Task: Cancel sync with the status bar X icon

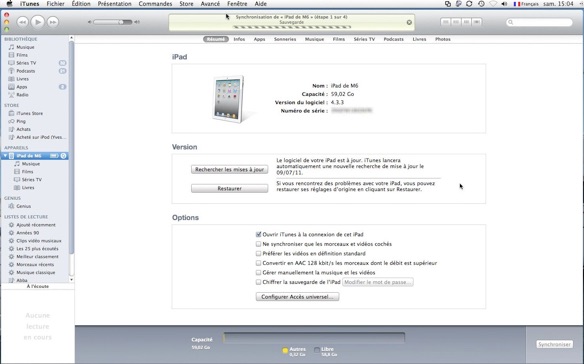Action: click(409, 22)
